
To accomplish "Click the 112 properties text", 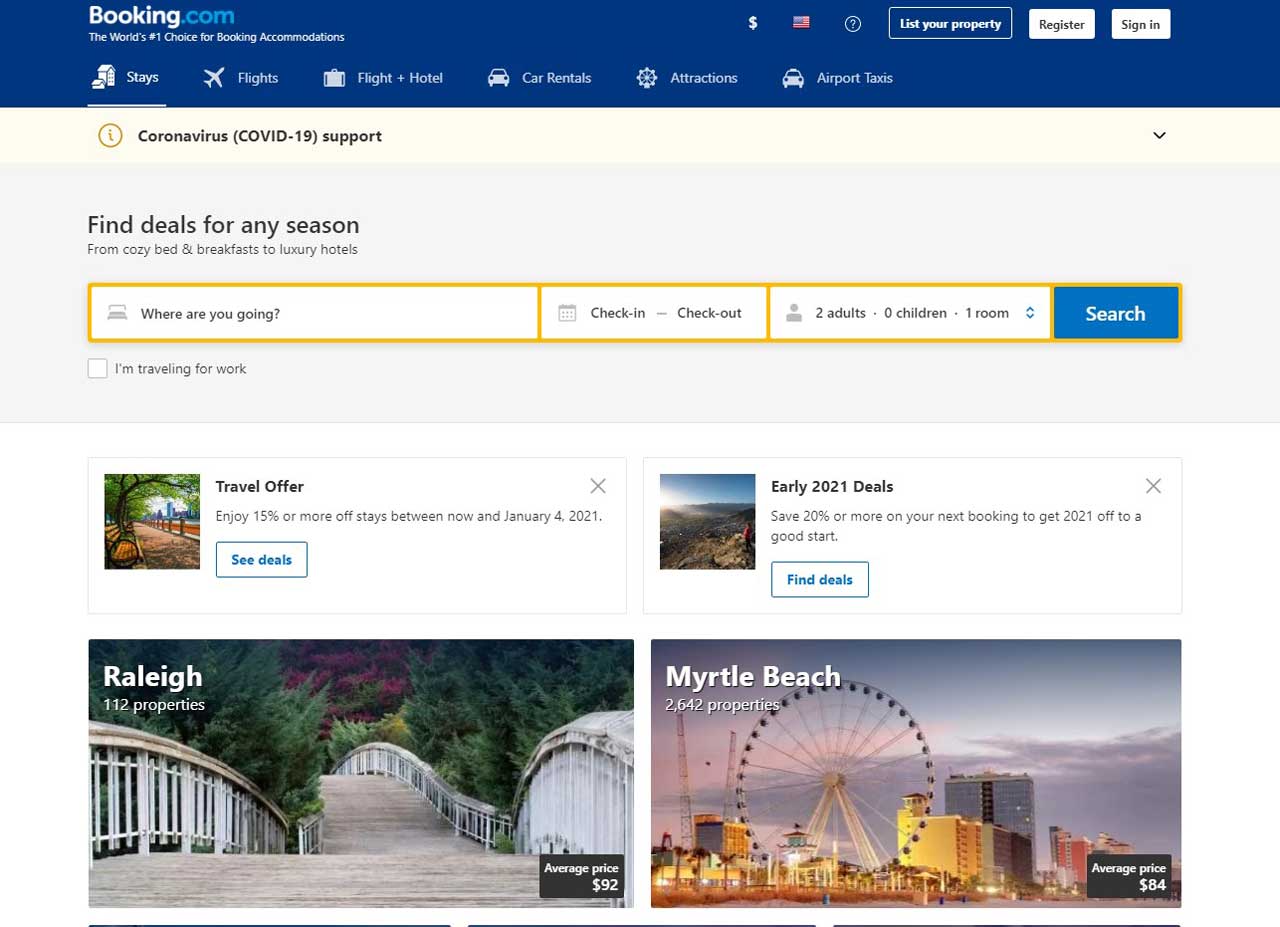I will pos(154,705).
